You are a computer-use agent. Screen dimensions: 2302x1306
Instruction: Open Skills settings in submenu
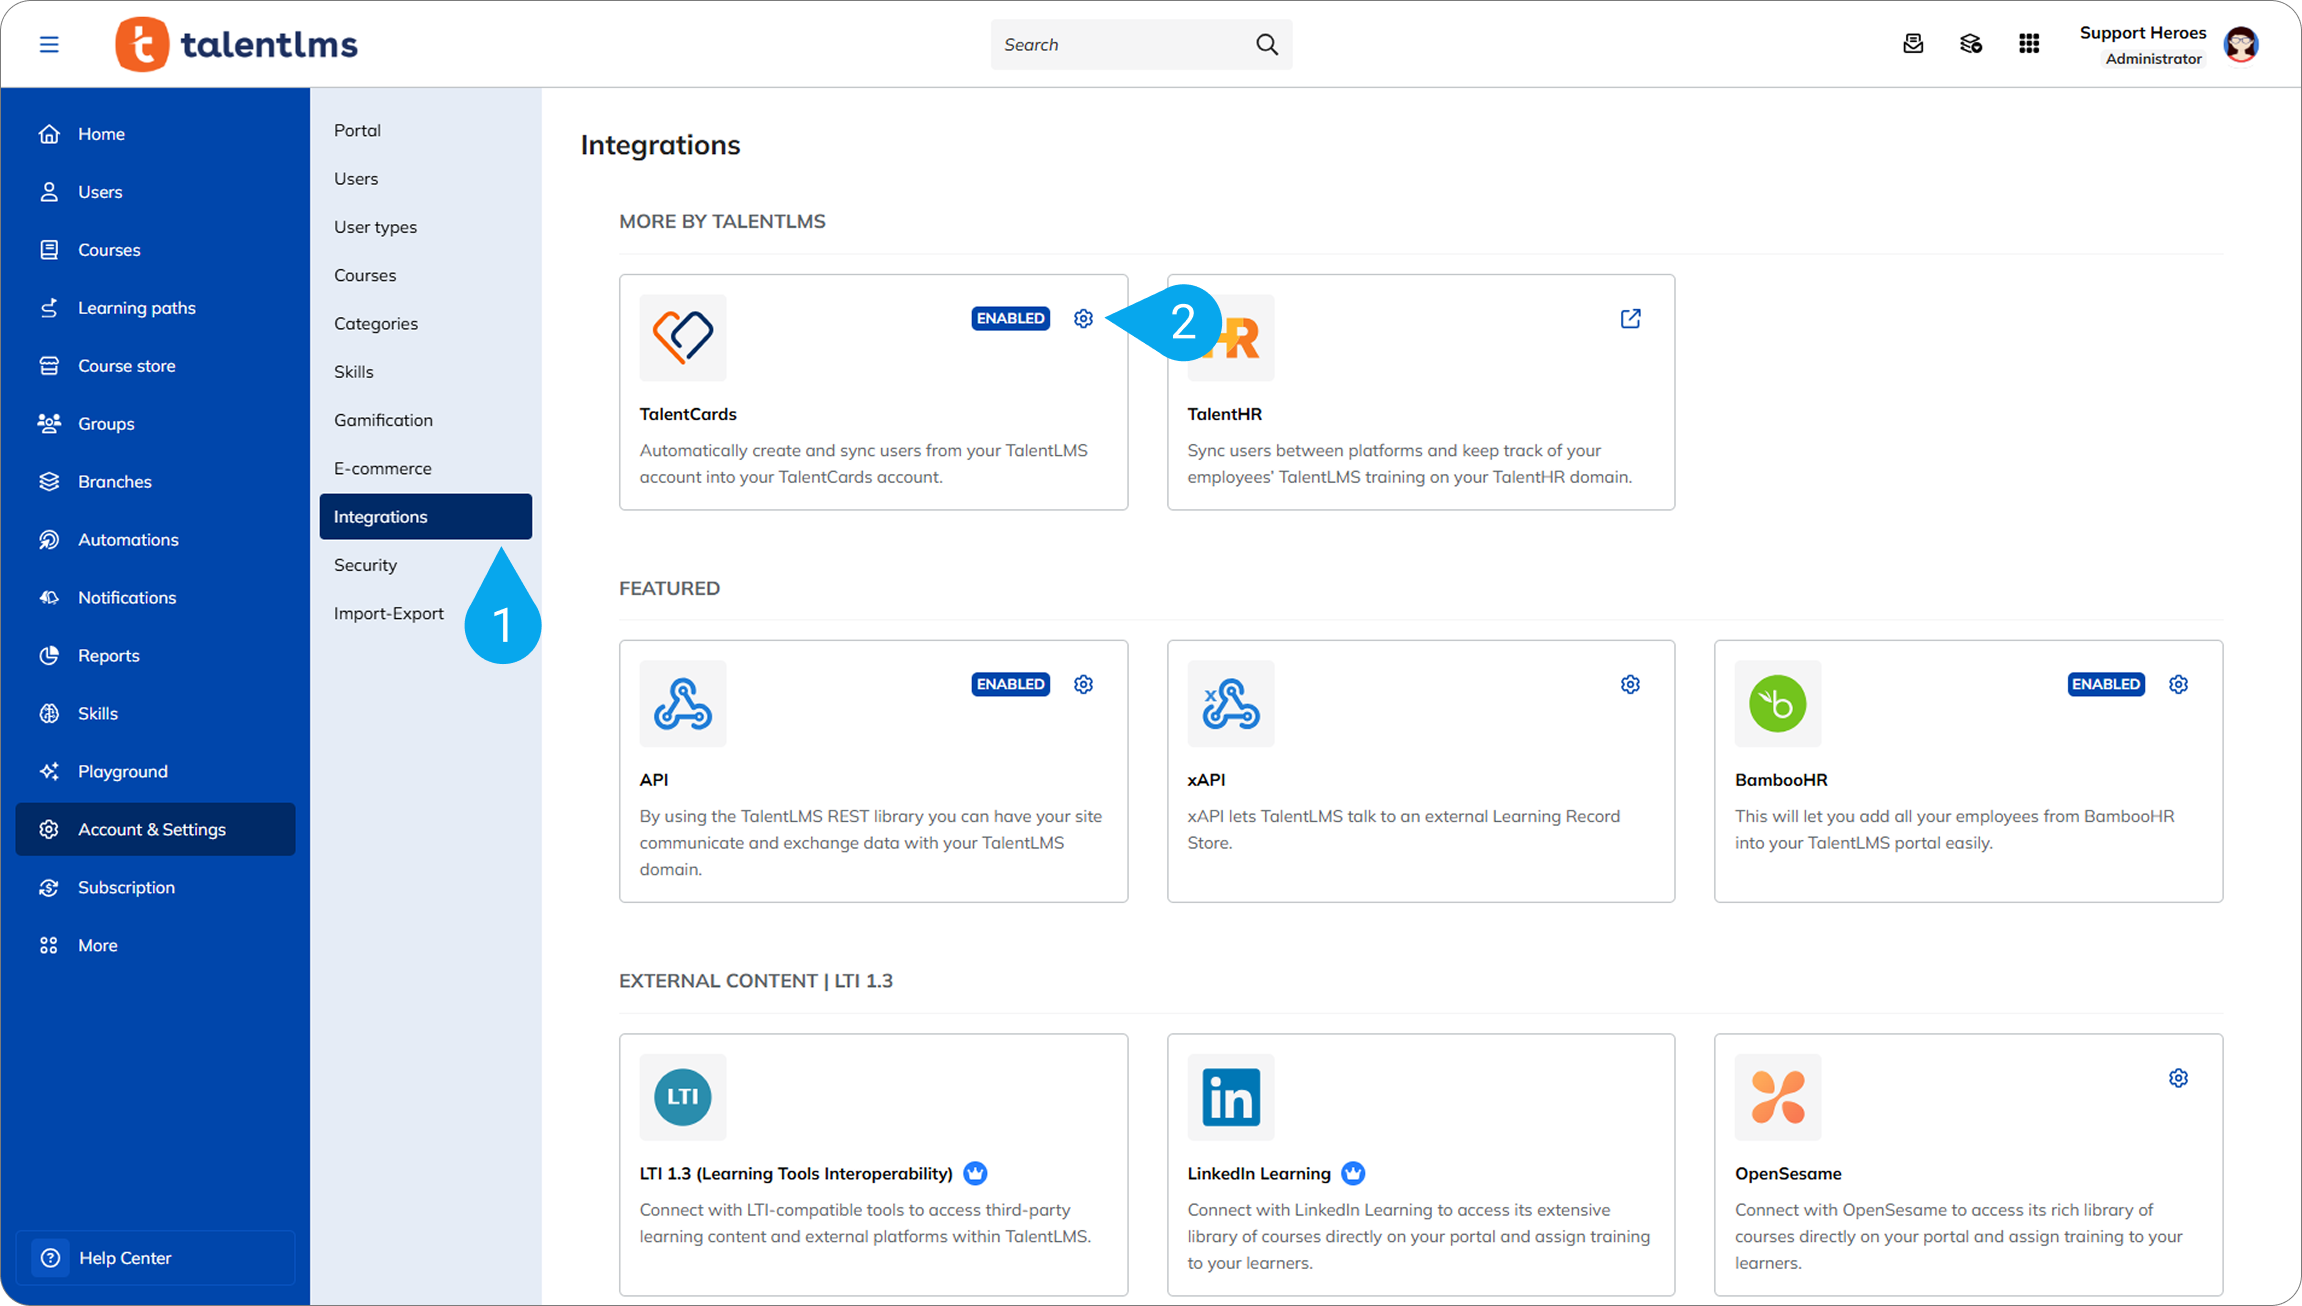pos(426,372)
